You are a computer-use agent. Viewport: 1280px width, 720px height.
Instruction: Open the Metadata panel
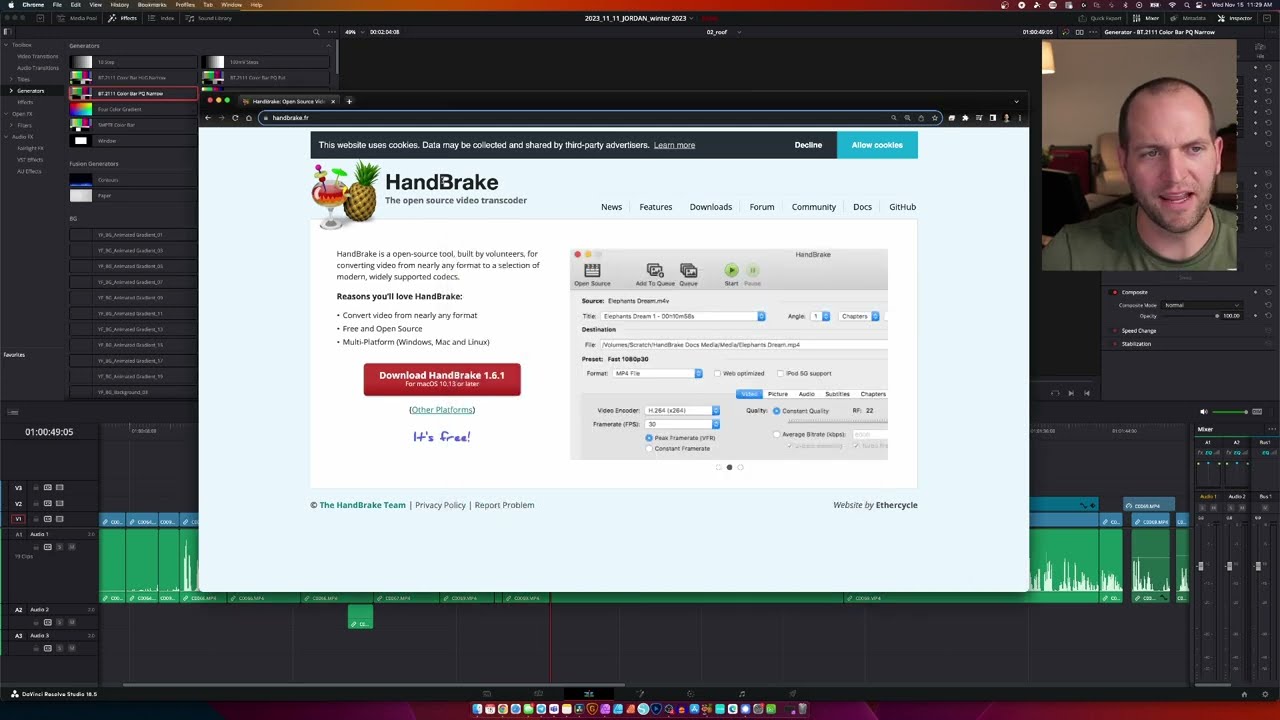pos(1189,18)
